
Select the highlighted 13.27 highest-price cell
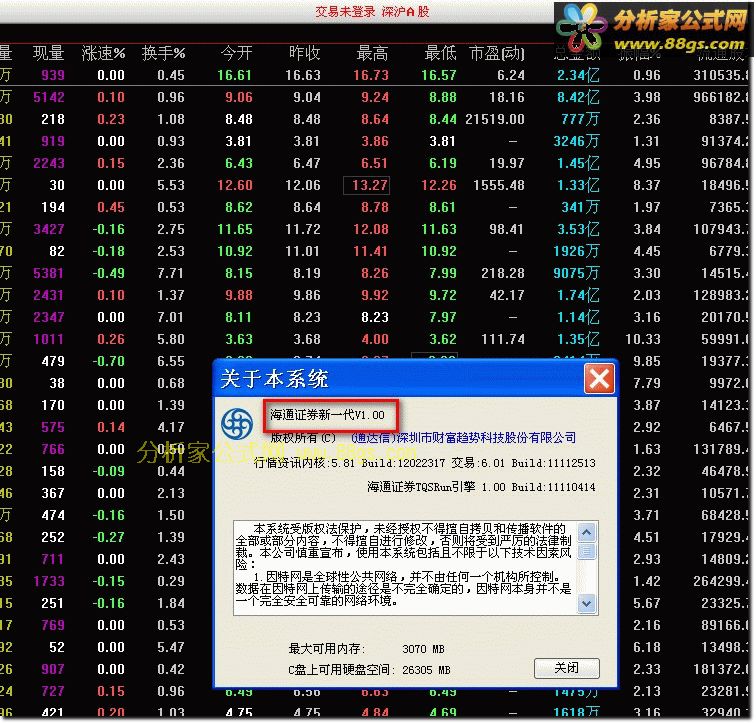click(x=366, y=185)
